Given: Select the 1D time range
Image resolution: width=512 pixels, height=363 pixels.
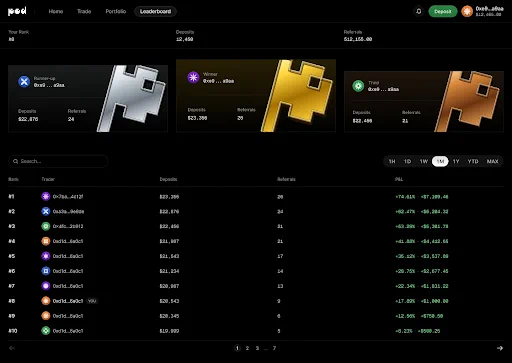Looking at the screenshot, I should point(407,161).
